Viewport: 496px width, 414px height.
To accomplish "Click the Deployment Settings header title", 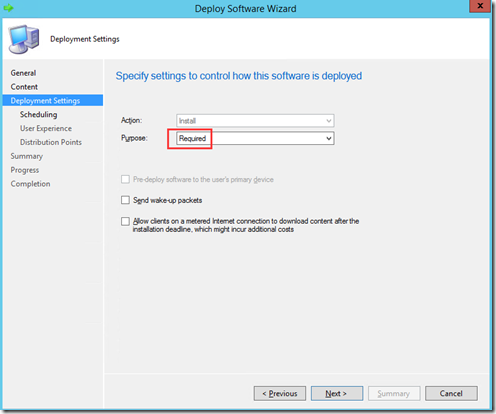I will [85, 39].
